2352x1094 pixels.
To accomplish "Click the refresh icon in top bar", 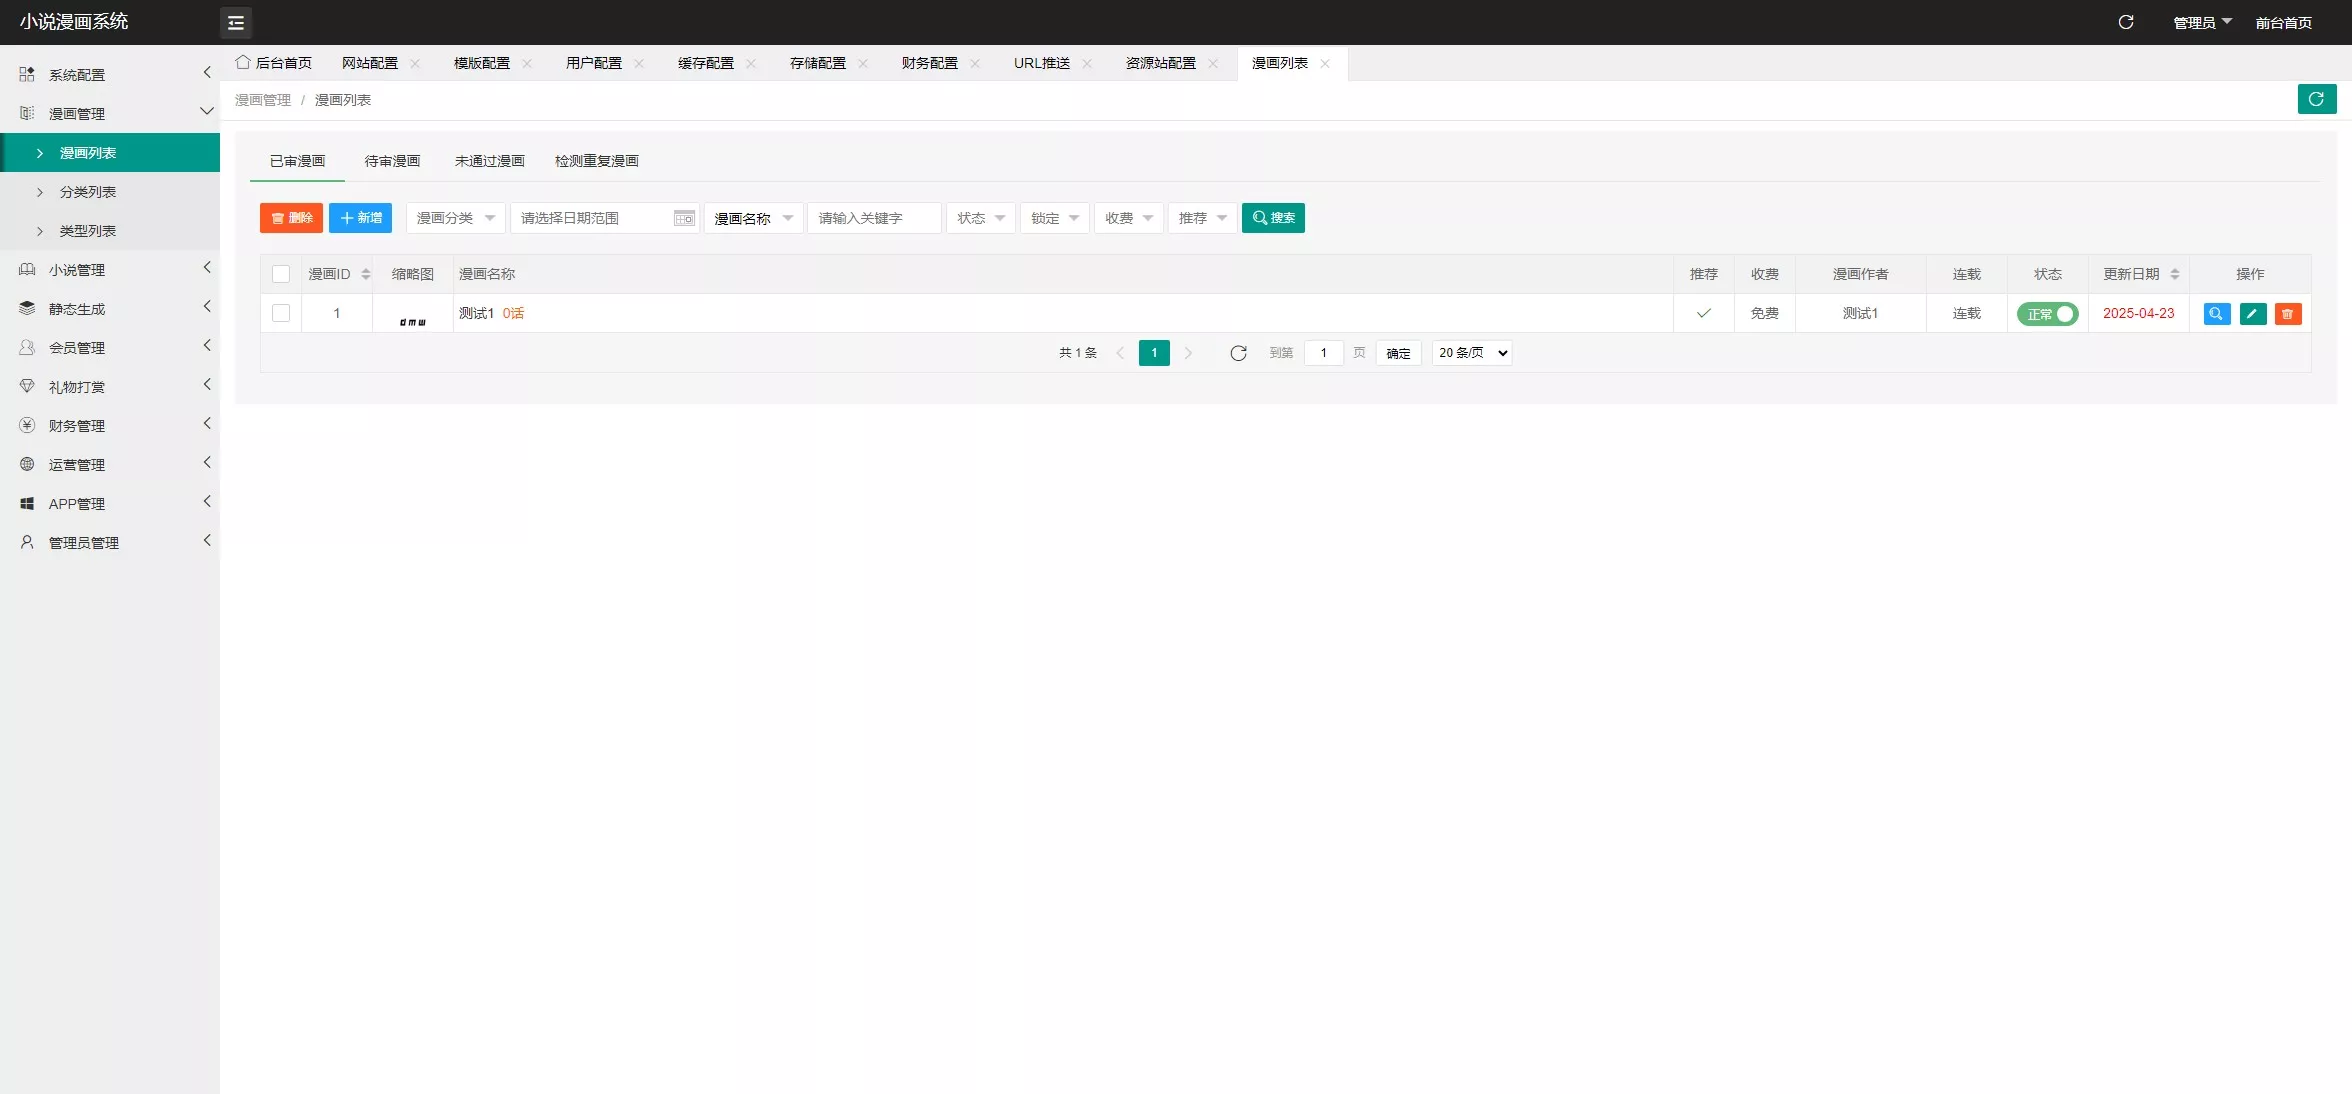I will pyautogui.click(x=2126, y=22).
